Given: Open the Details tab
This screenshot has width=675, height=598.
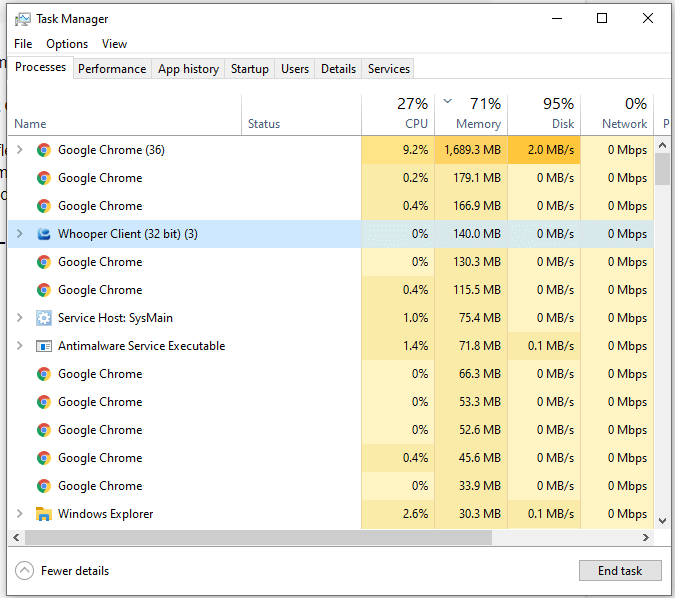Looking at the screenshot, I should [x=338, y=69].
